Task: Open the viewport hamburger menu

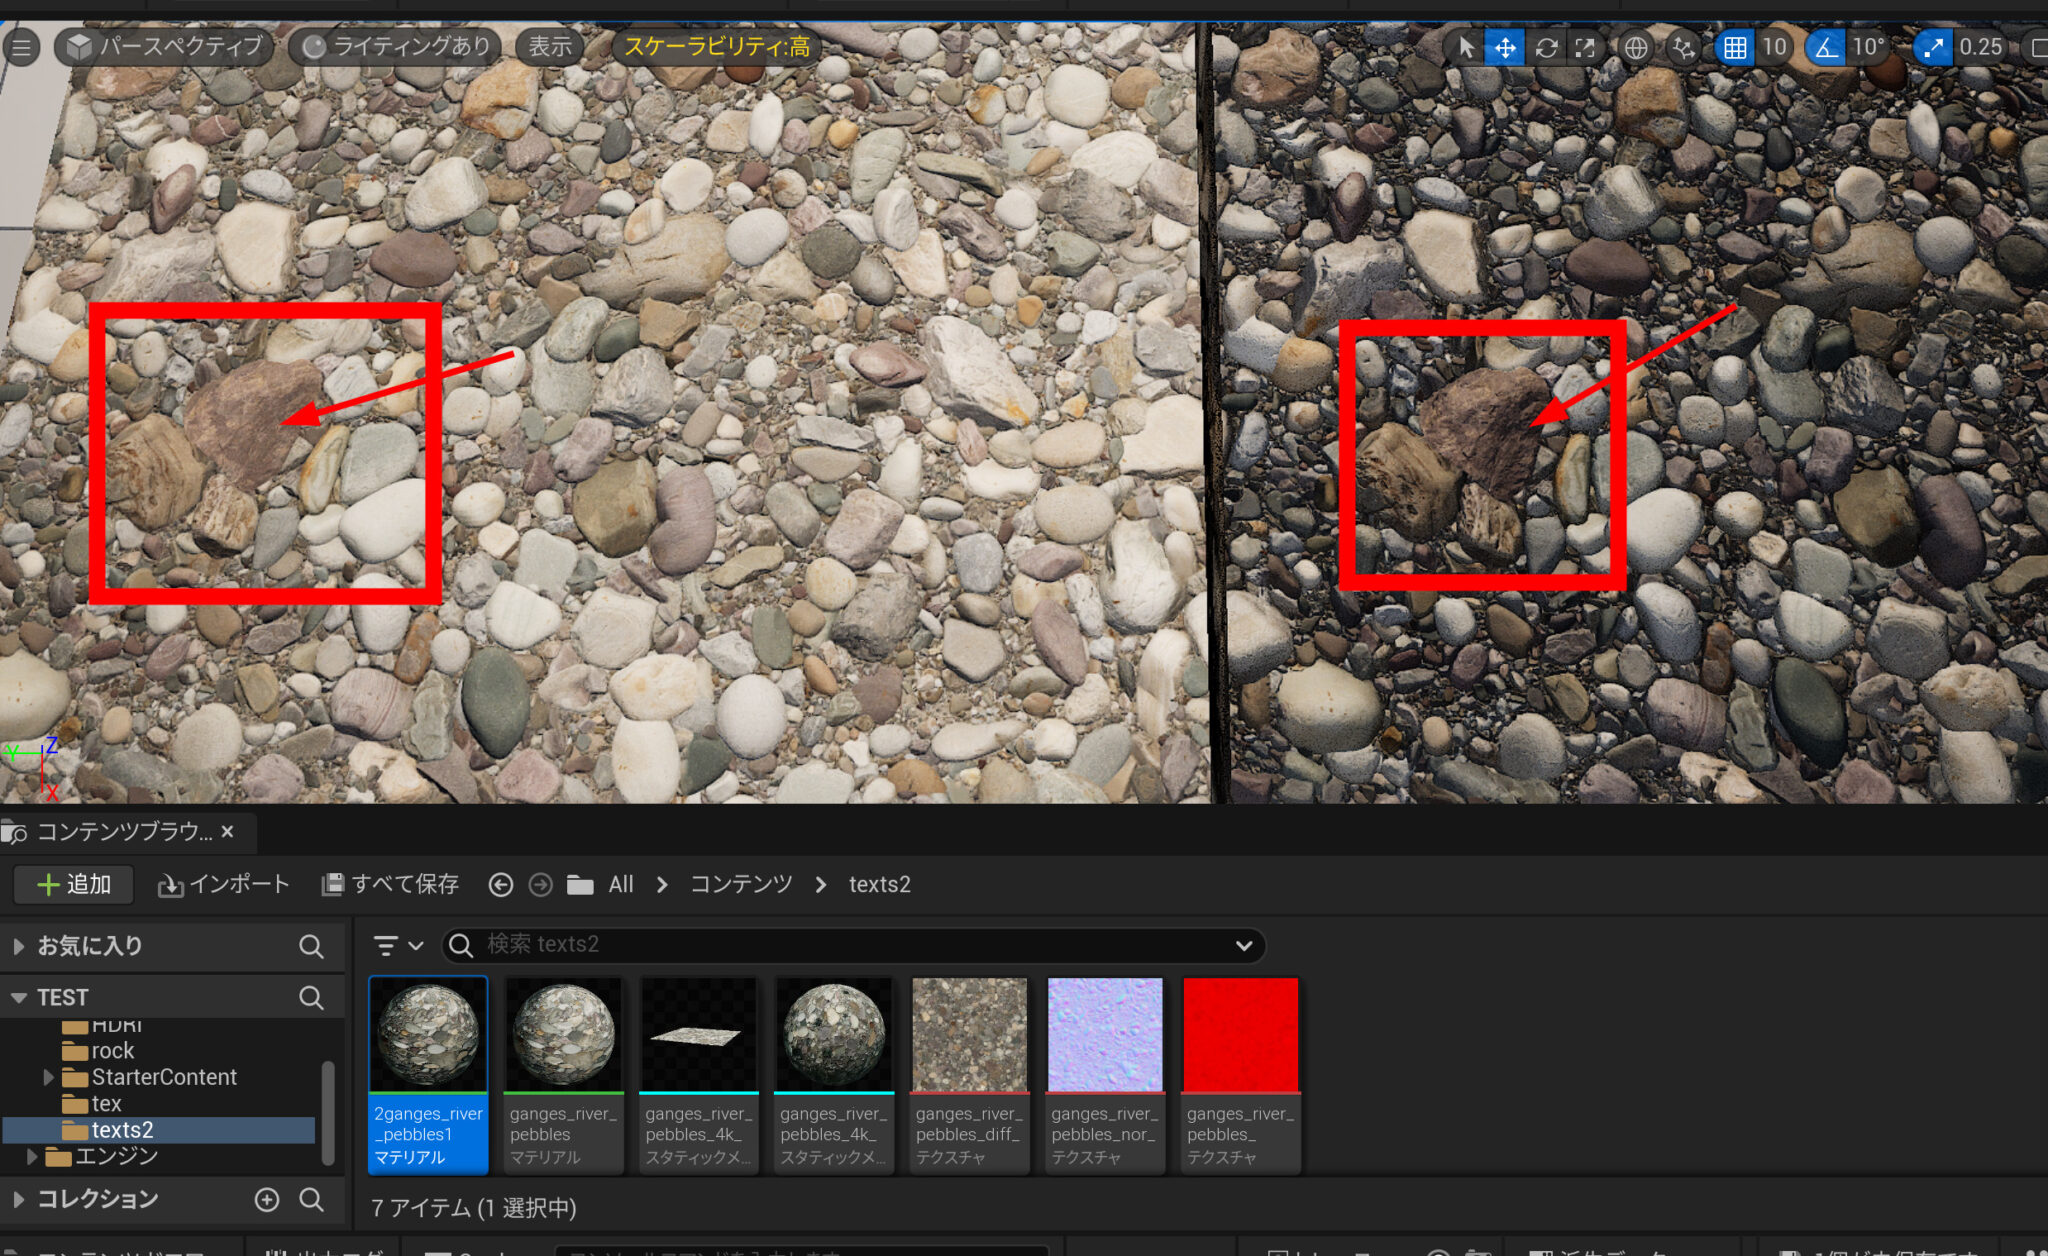Action: point(20,46)
